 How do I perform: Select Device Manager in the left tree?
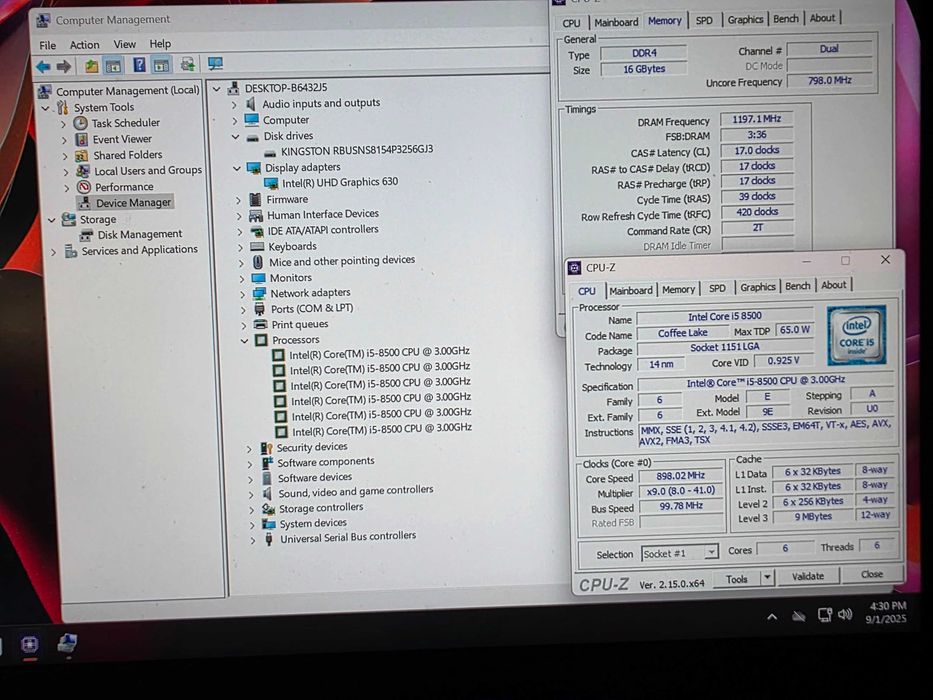point(133,202)
